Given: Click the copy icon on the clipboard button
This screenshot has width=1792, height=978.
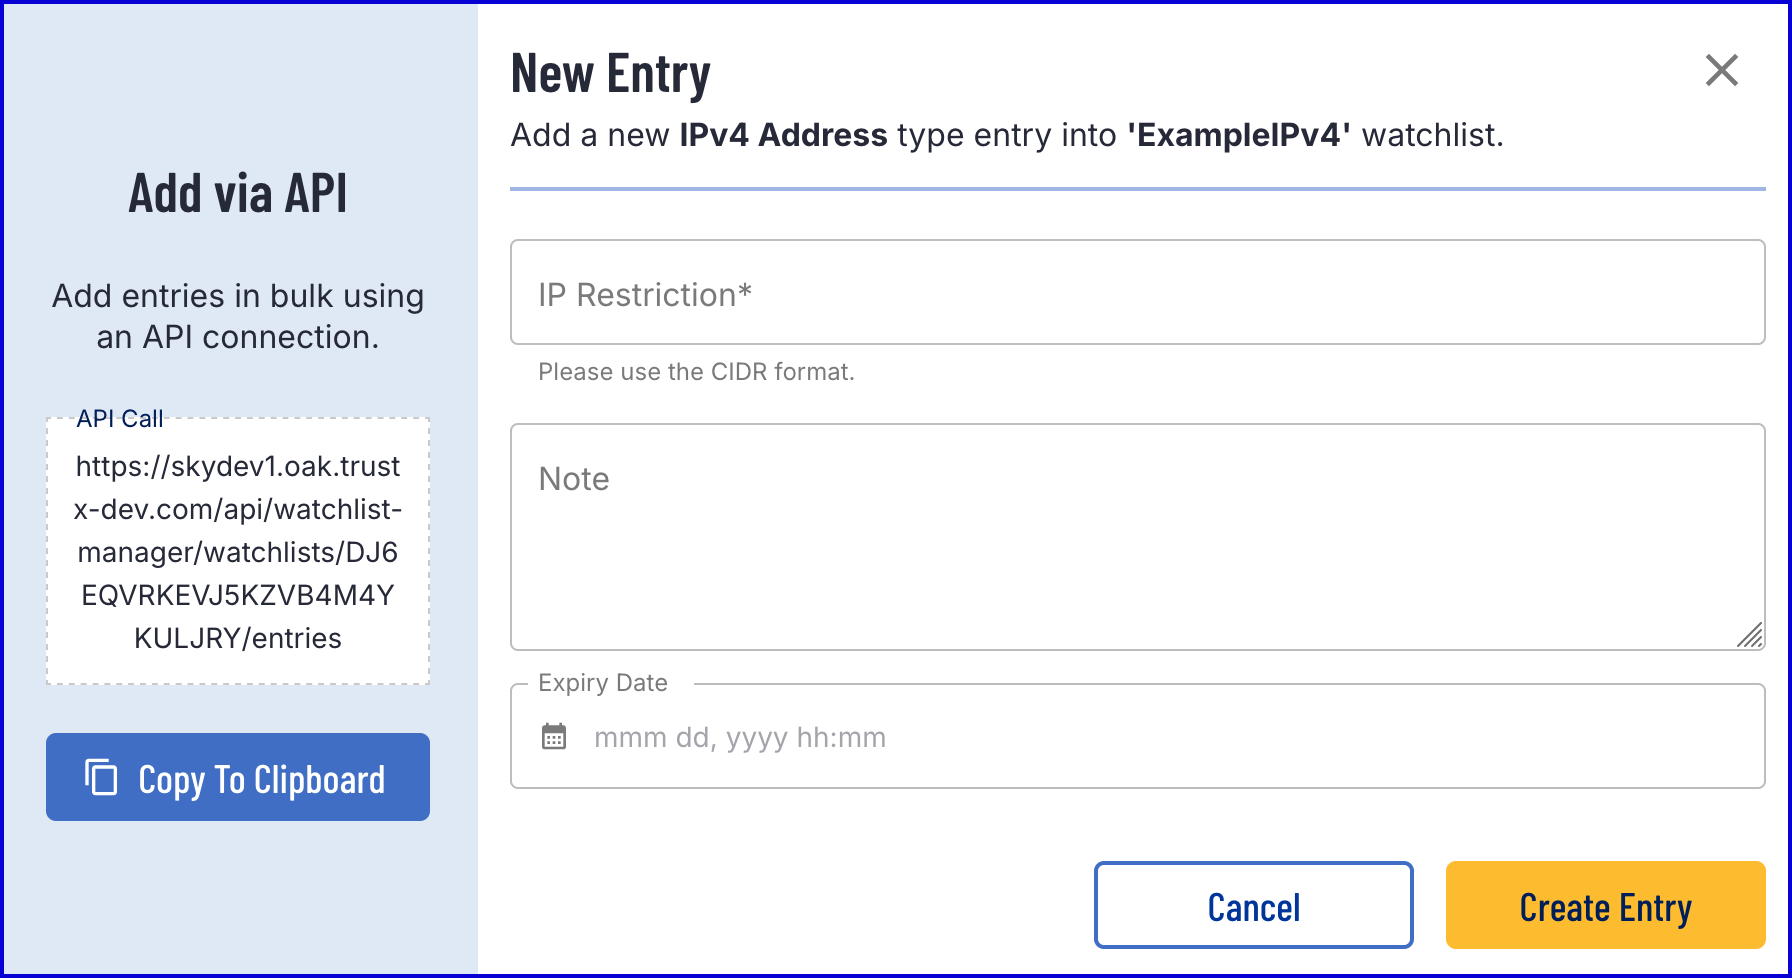Looking at the screenshot, I should (101, 778).
